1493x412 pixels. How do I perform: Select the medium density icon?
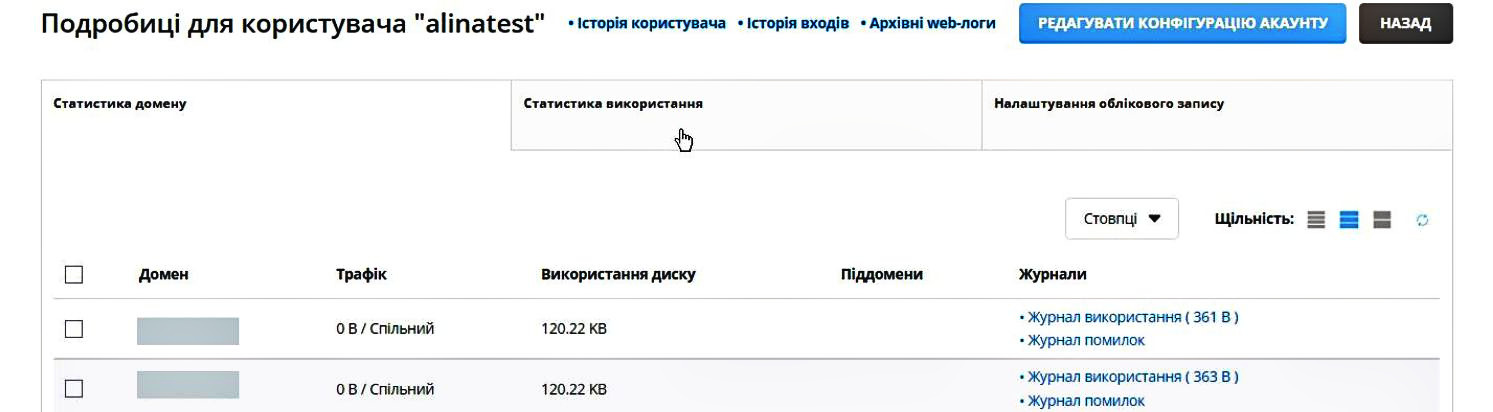pos(1349,220)
